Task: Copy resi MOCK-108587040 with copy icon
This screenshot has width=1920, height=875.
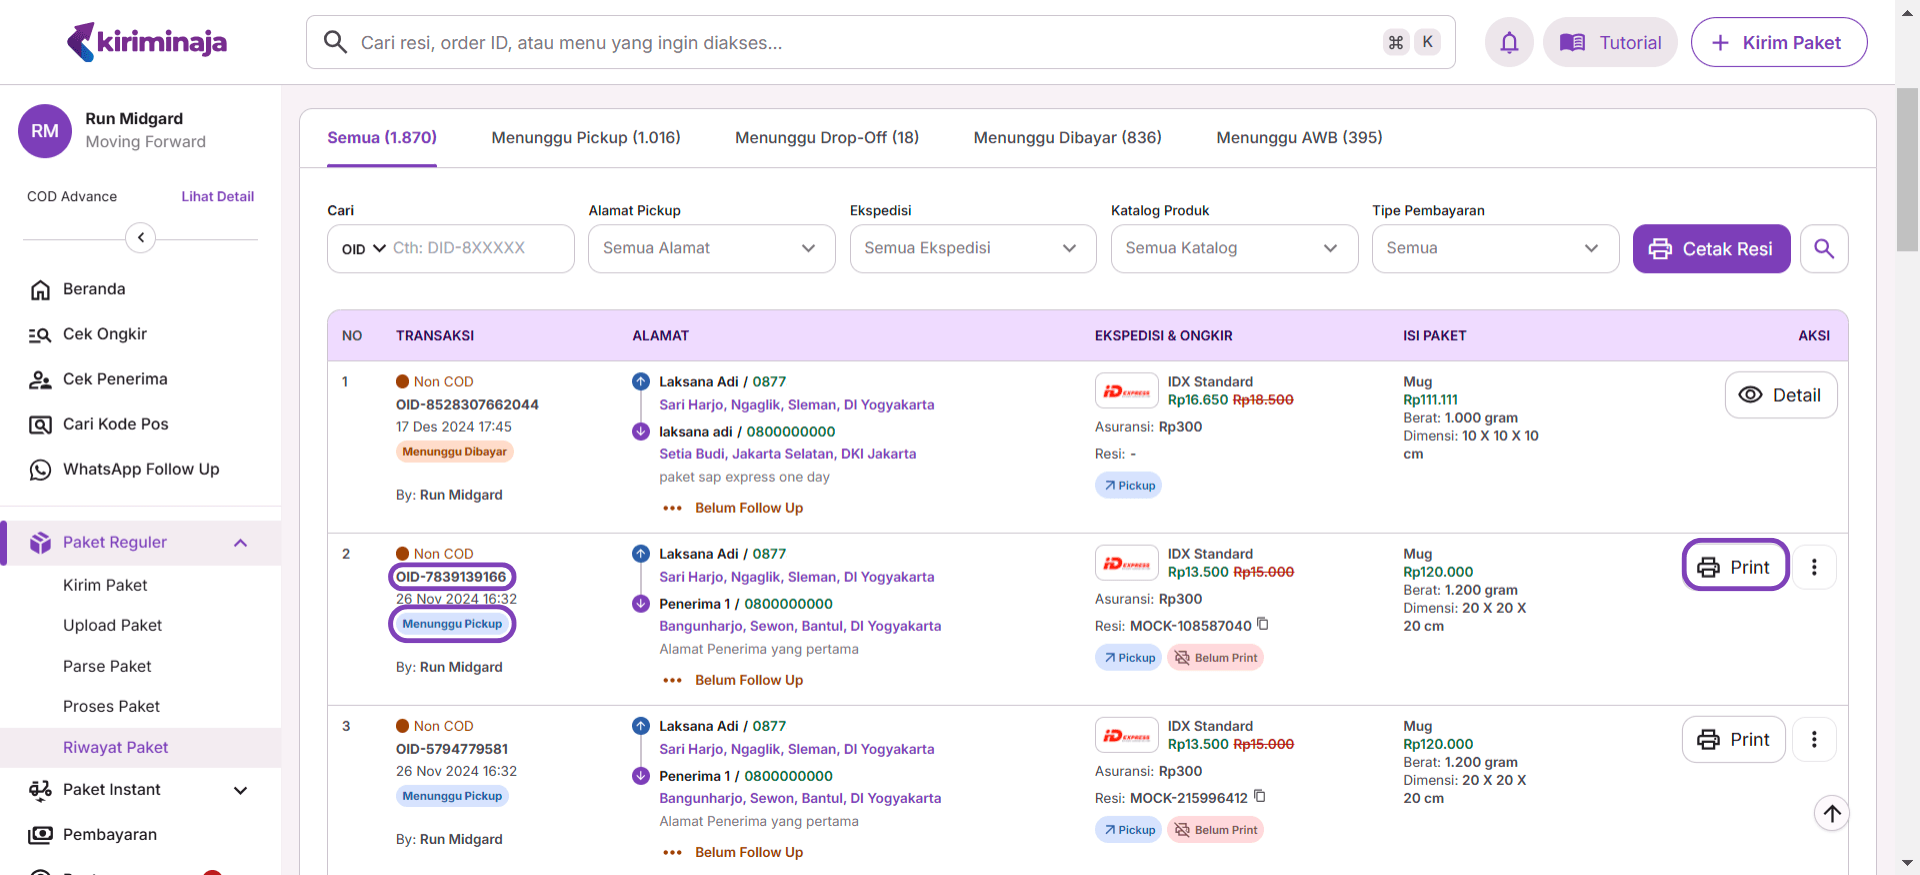Action: pos(1263,624)
